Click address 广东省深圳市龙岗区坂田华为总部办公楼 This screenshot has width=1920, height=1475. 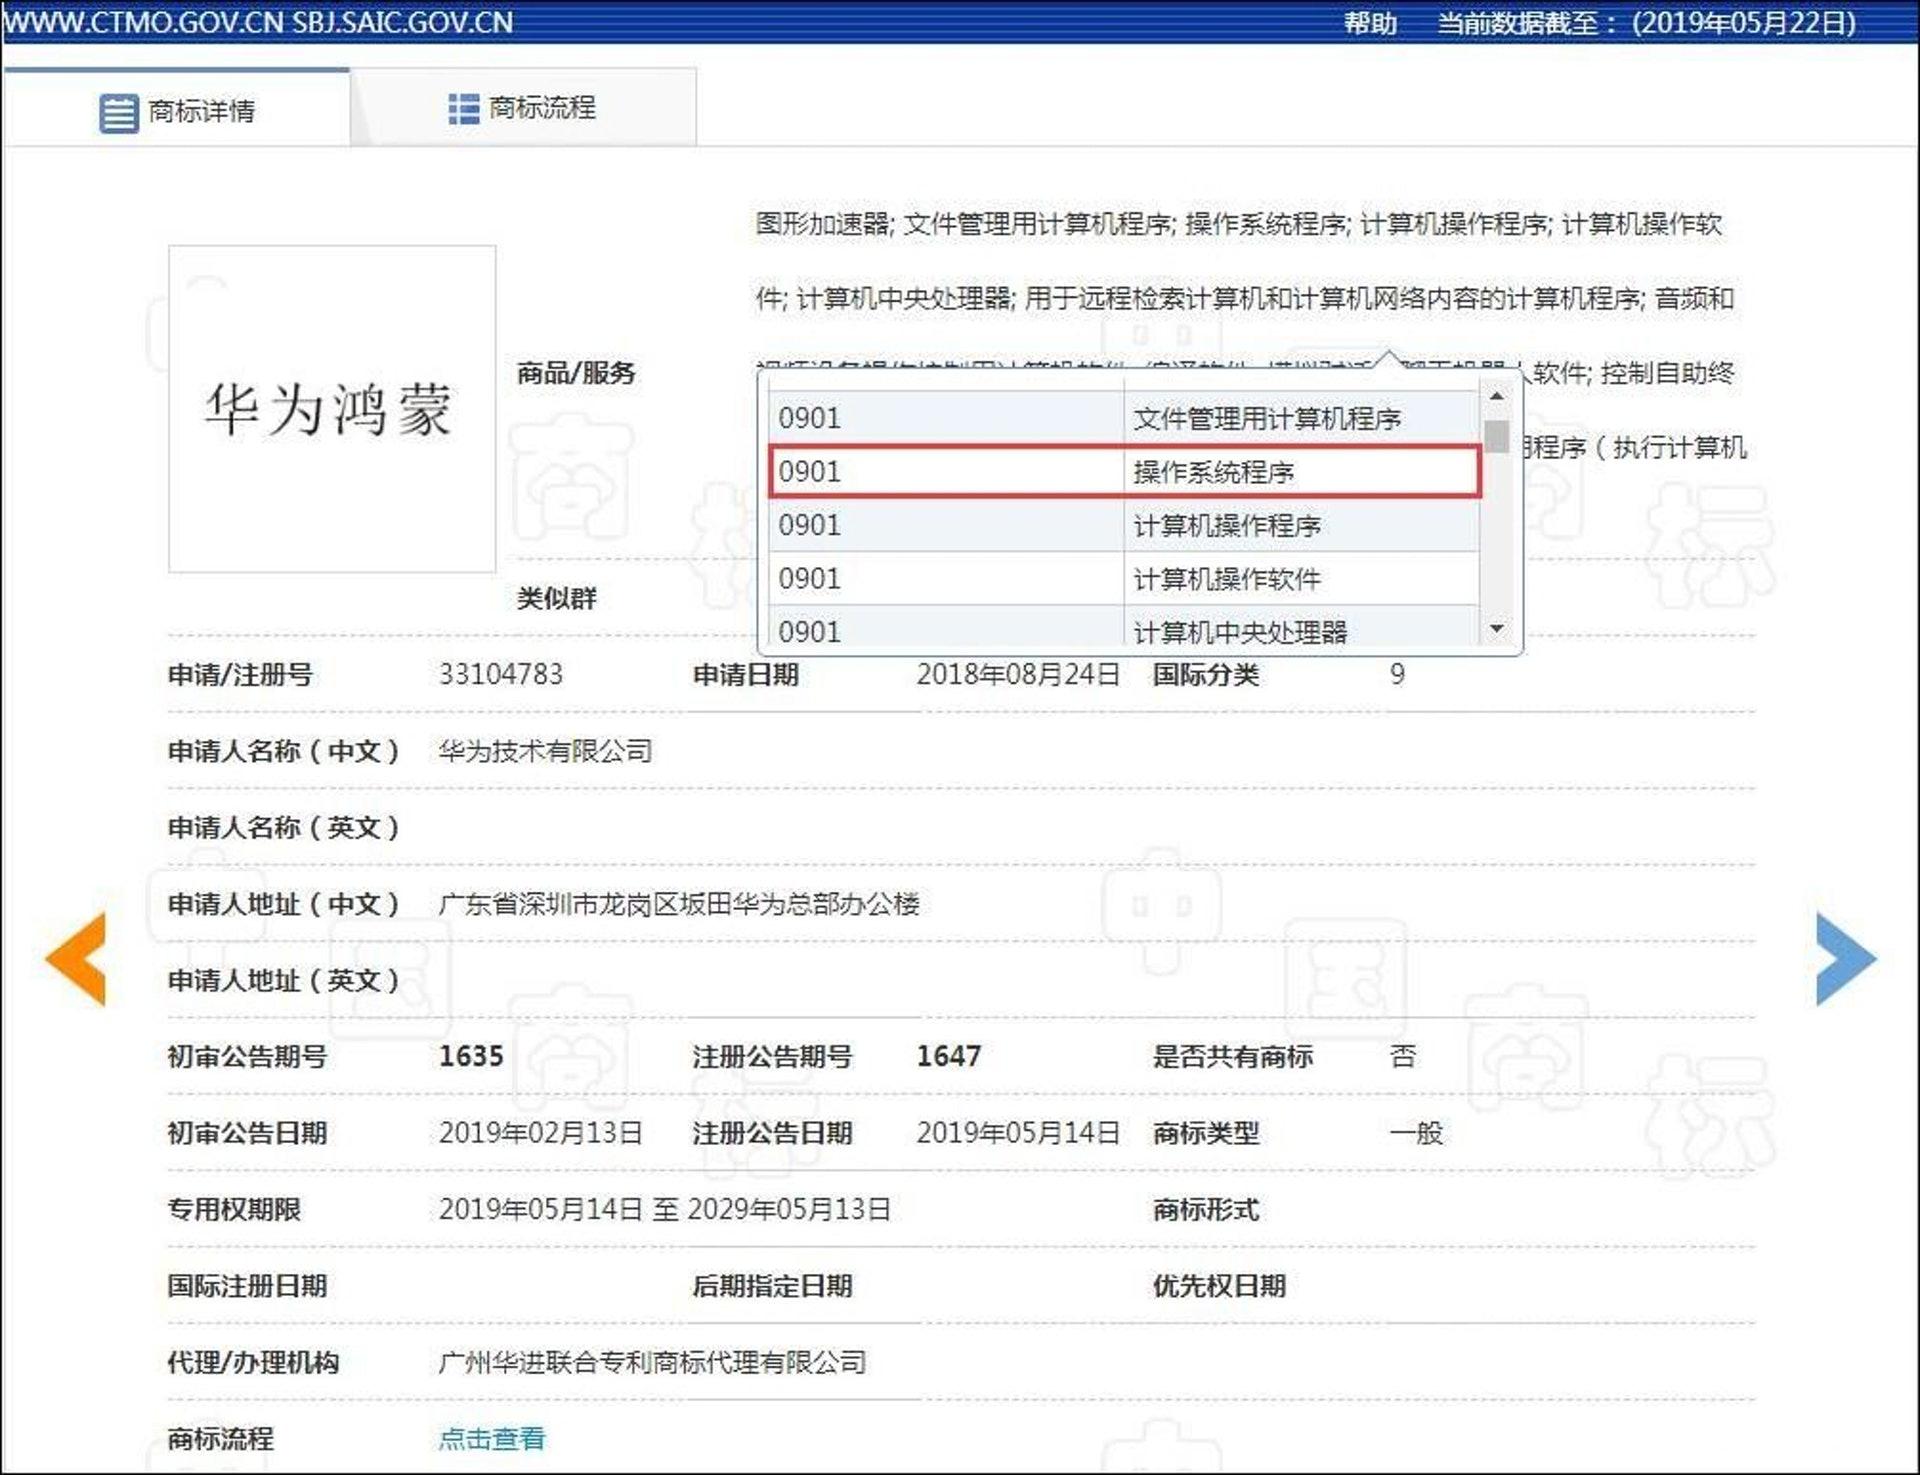[x=679, y=903]
